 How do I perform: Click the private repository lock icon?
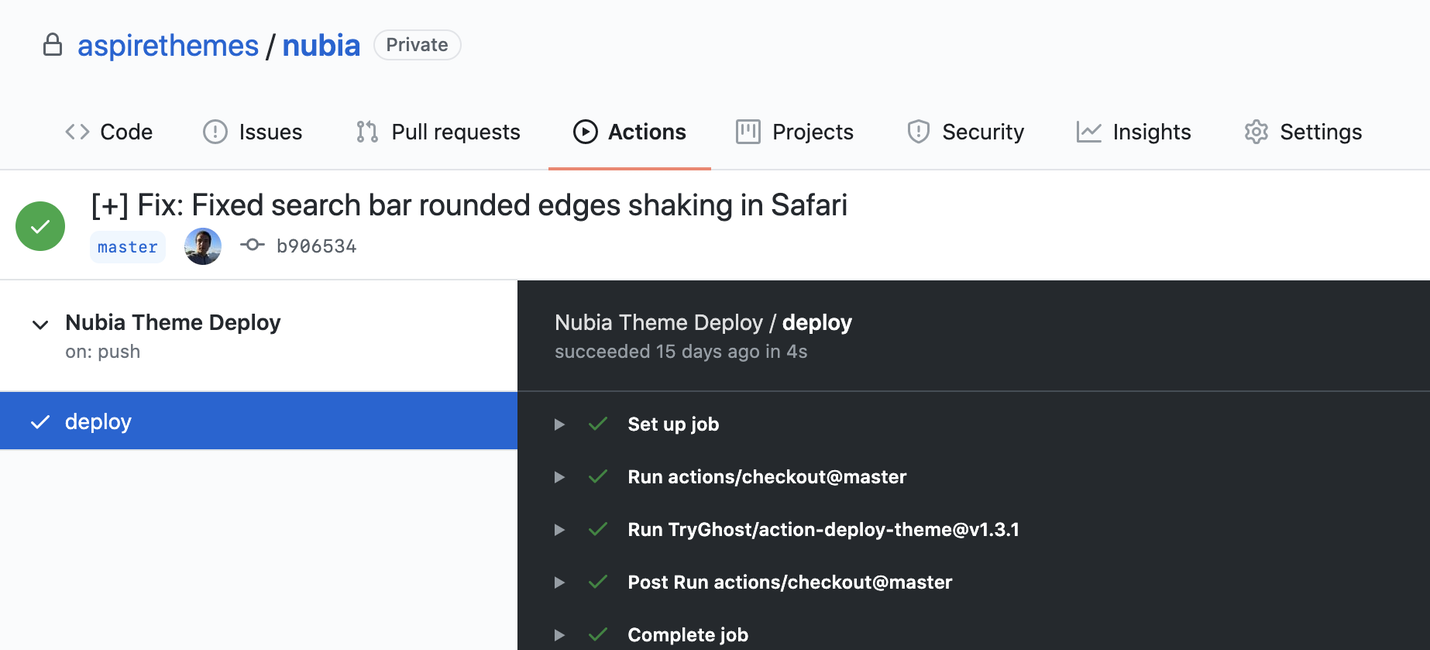(52, 45)
